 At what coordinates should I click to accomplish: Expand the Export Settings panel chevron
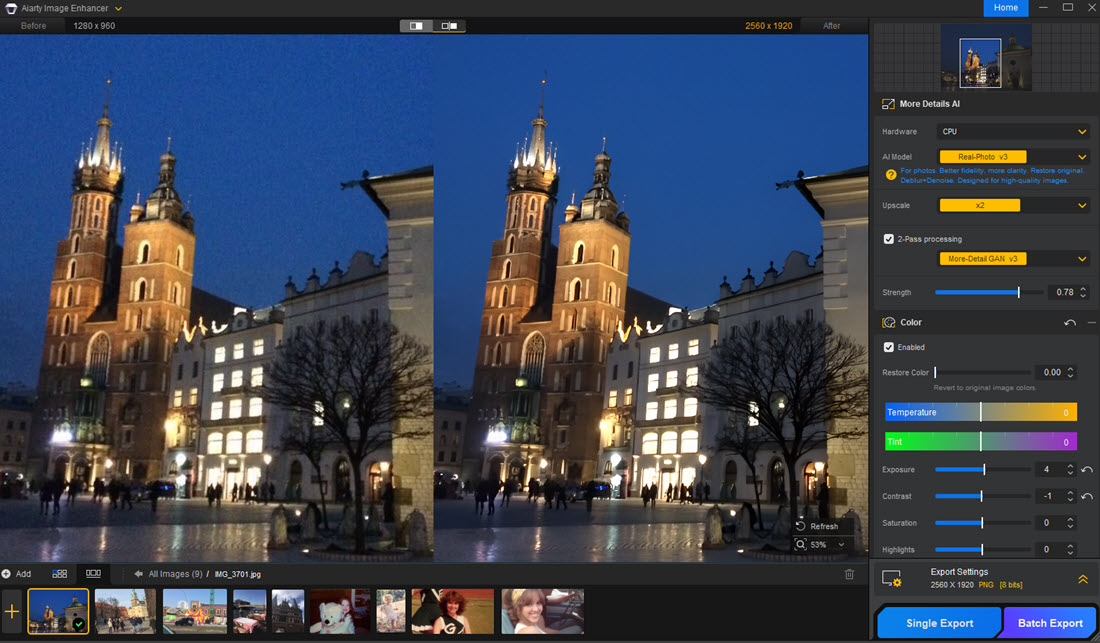coord(1082,579)
